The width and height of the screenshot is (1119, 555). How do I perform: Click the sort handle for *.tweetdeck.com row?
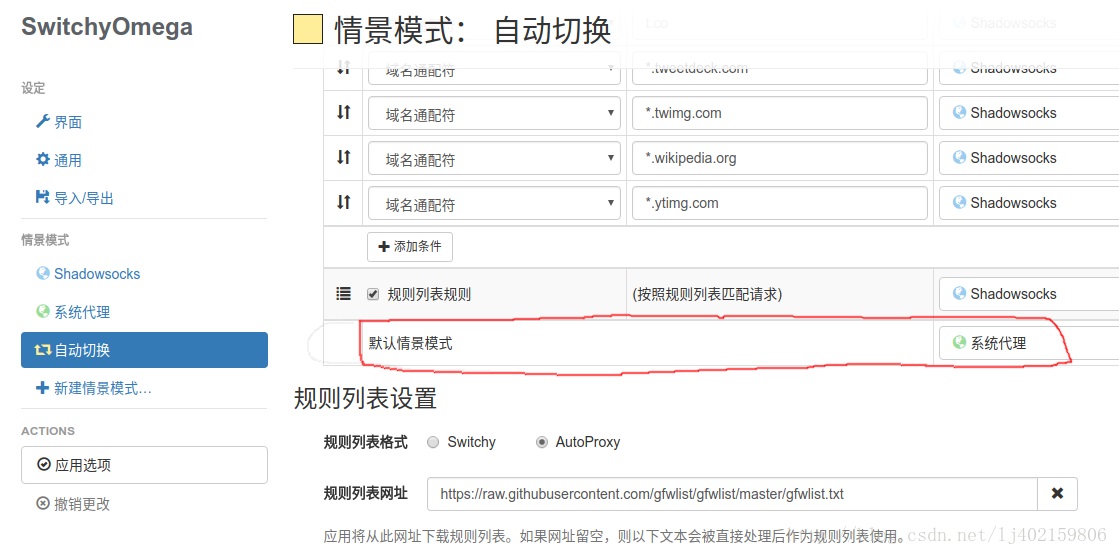point(344,68)
